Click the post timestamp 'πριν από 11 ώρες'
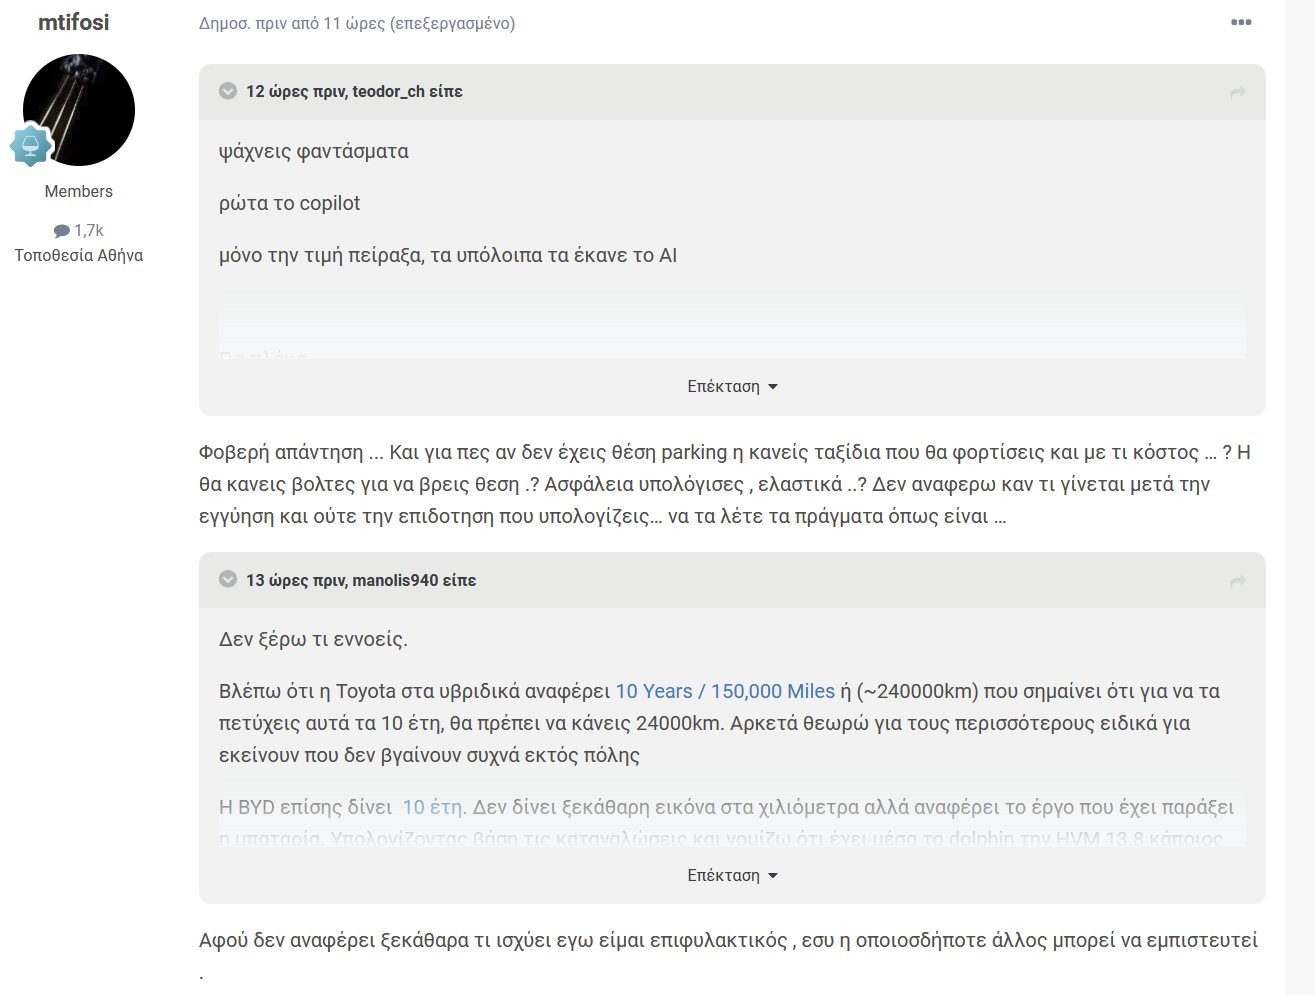1315x995 pixels. pyautogui.click(x=320, y=23)
